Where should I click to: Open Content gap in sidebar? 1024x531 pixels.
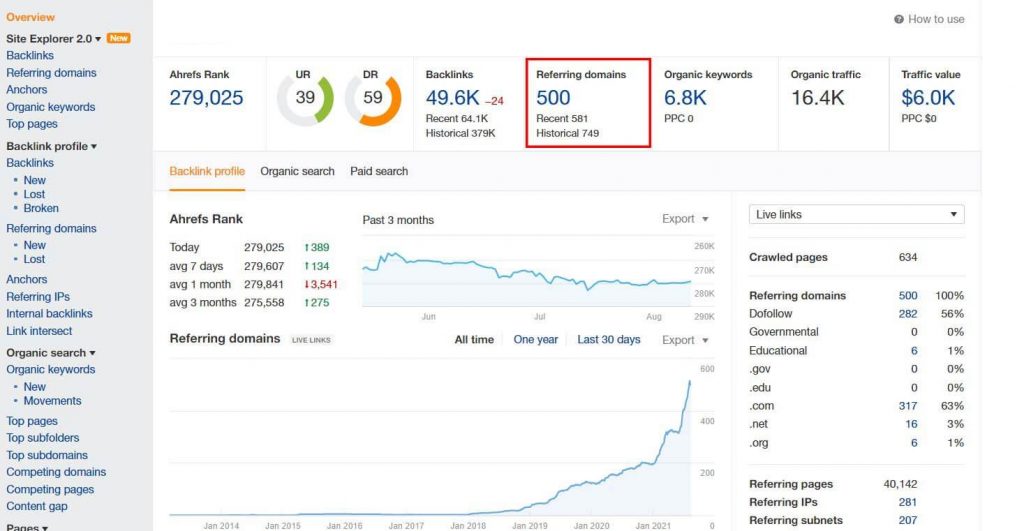(37, 506)
